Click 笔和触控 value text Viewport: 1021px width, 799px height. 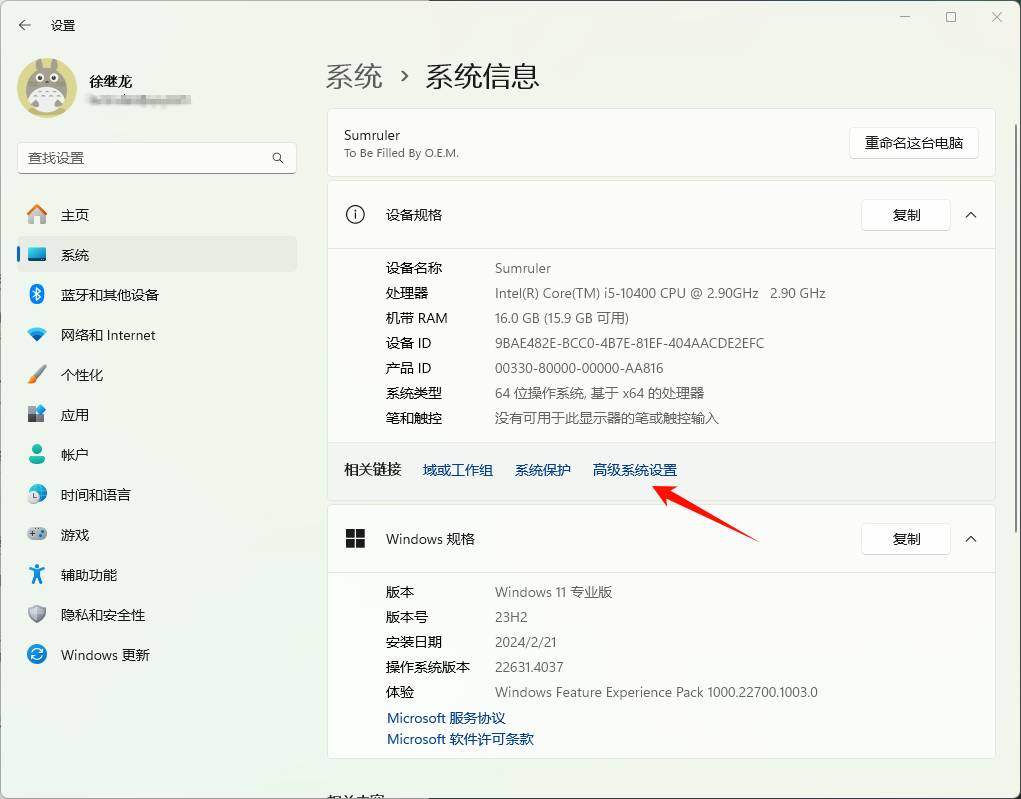coord(607,418)
